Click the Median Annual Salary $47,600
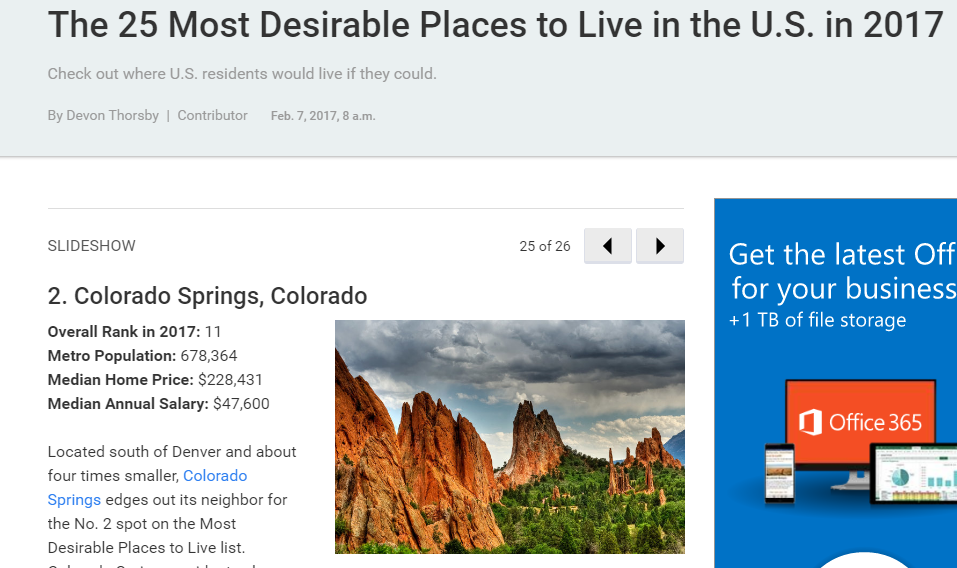The width and height of the screenshot is (957, 568). coord(241,404)
